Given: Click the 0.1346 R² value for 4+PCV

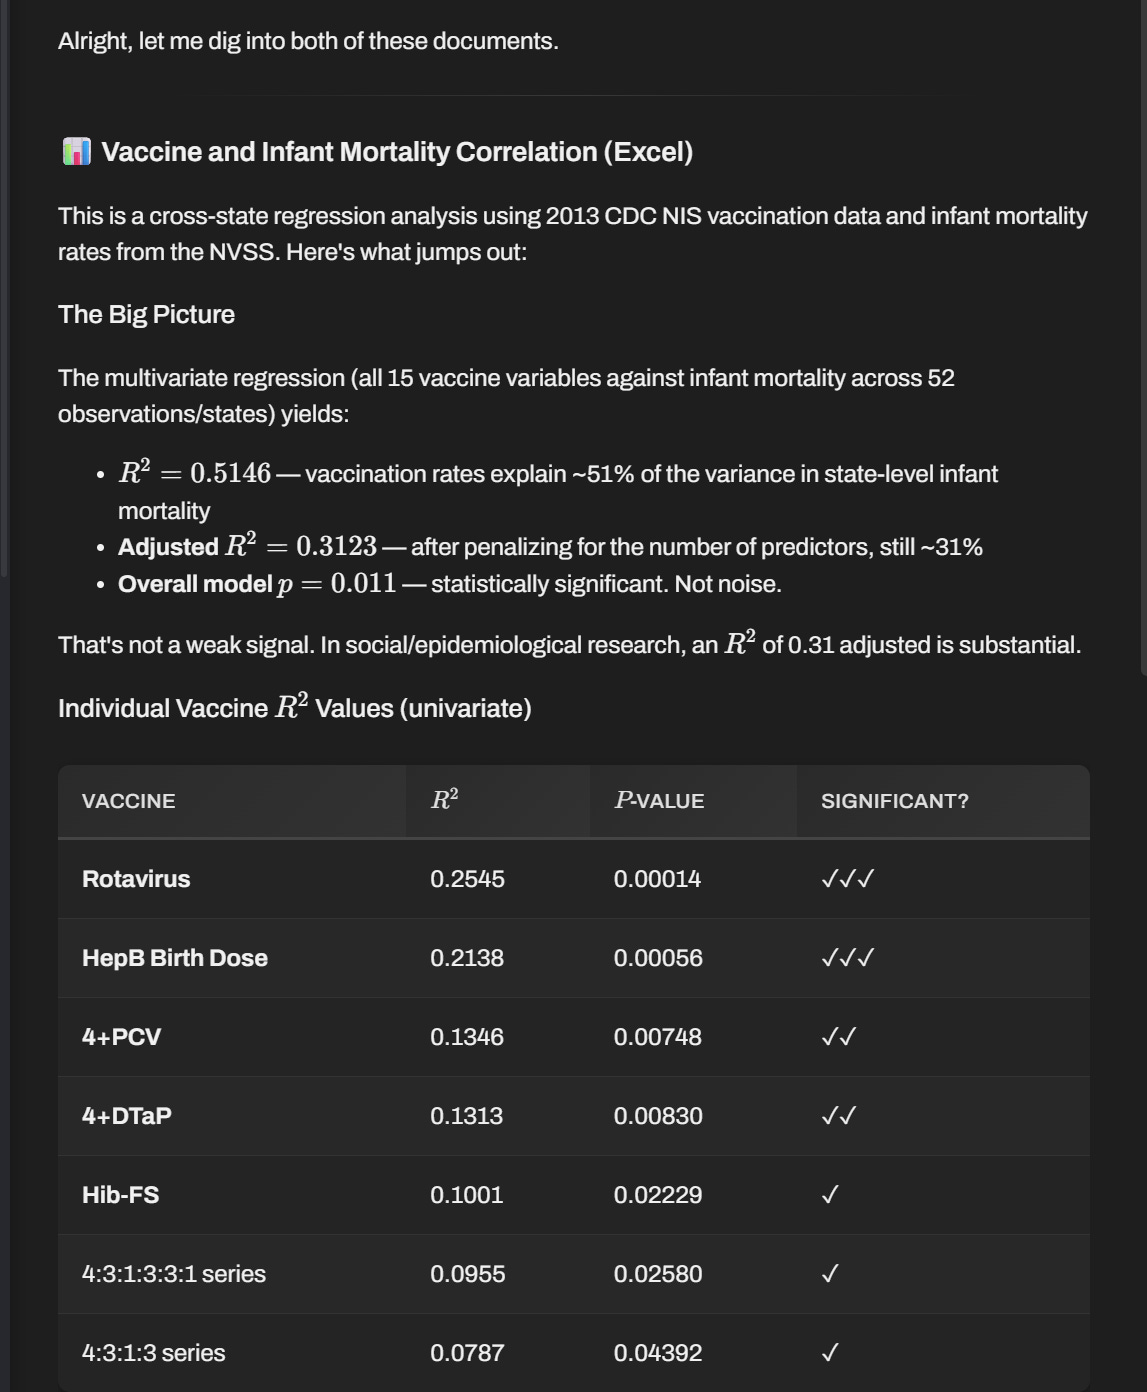Looking at the screenshot, I should click(467, 1037).
